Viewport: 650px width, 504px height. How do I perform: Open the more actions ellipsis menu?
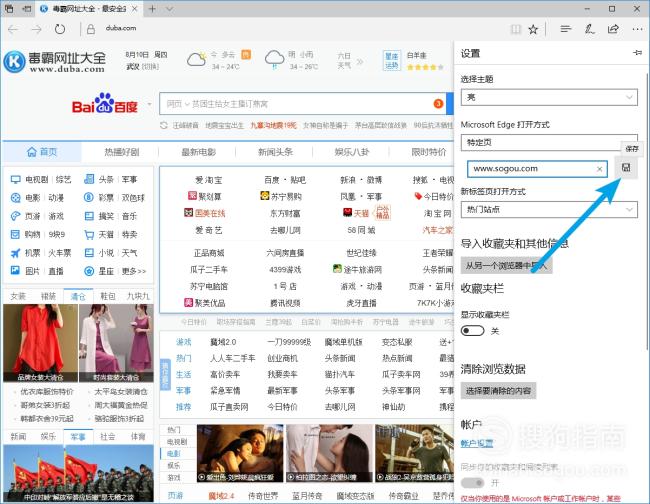638,29
